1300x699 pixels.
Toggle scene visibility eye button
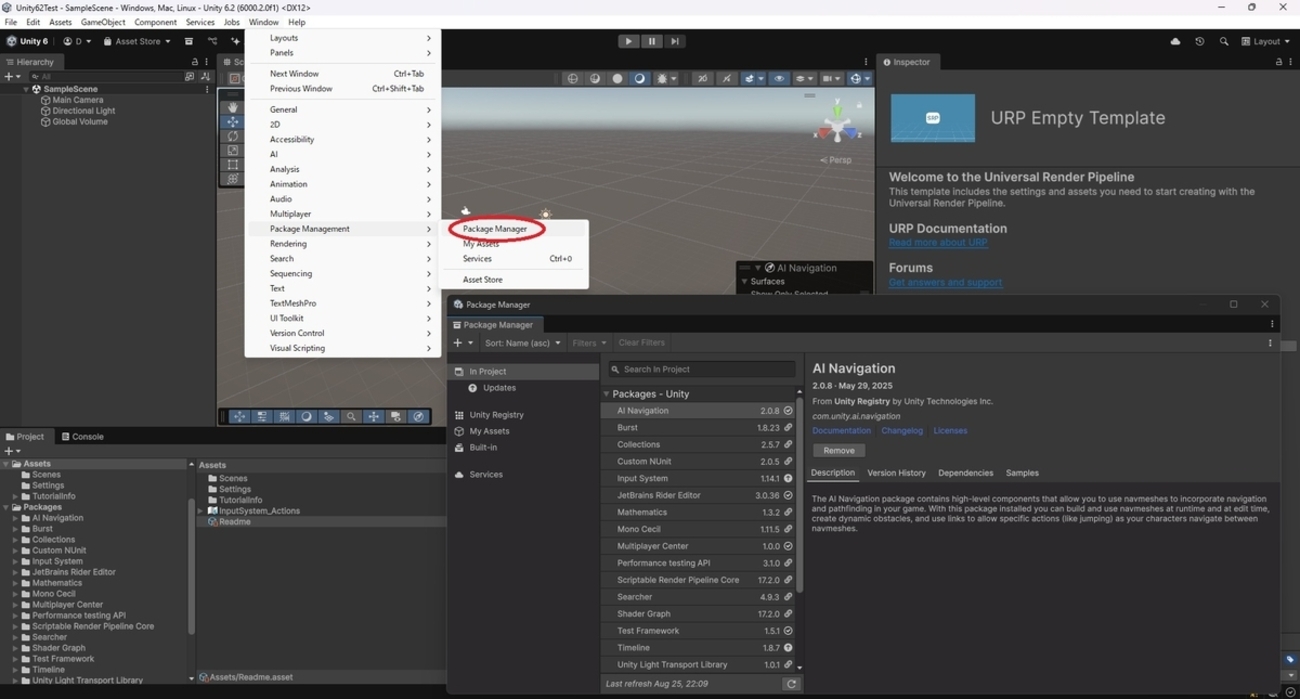tap(779, 78)
